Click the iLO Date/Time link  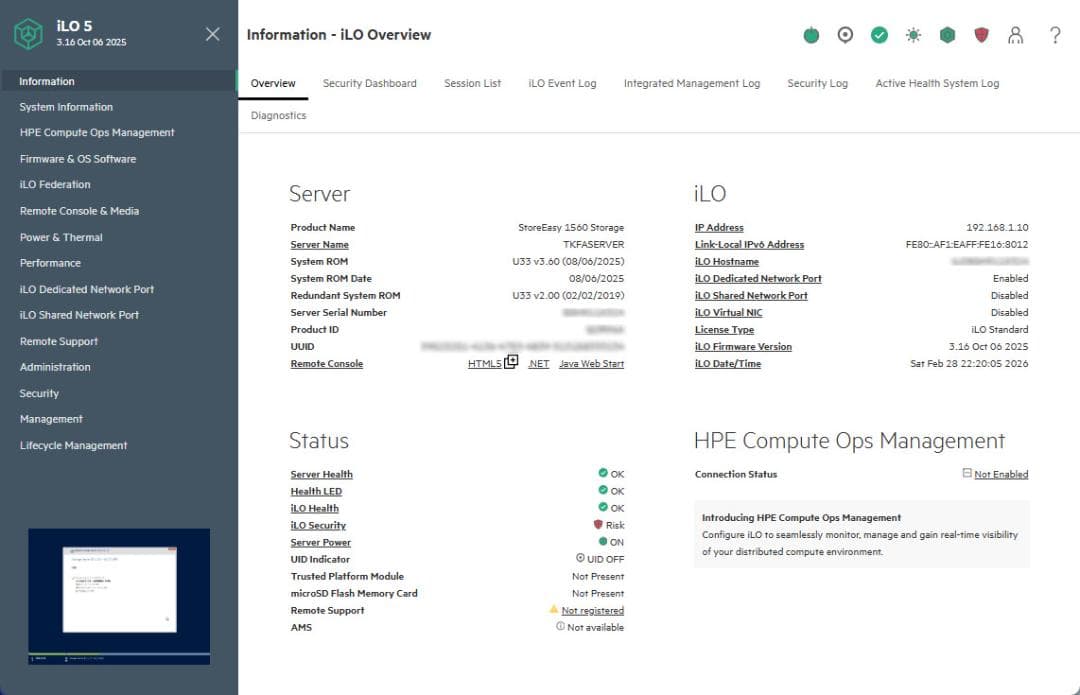pyautogui.click(x=728, y=364)
